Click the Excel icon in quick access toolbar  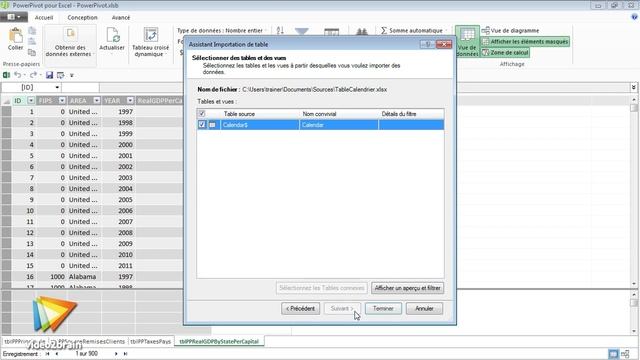click(6, 75)
